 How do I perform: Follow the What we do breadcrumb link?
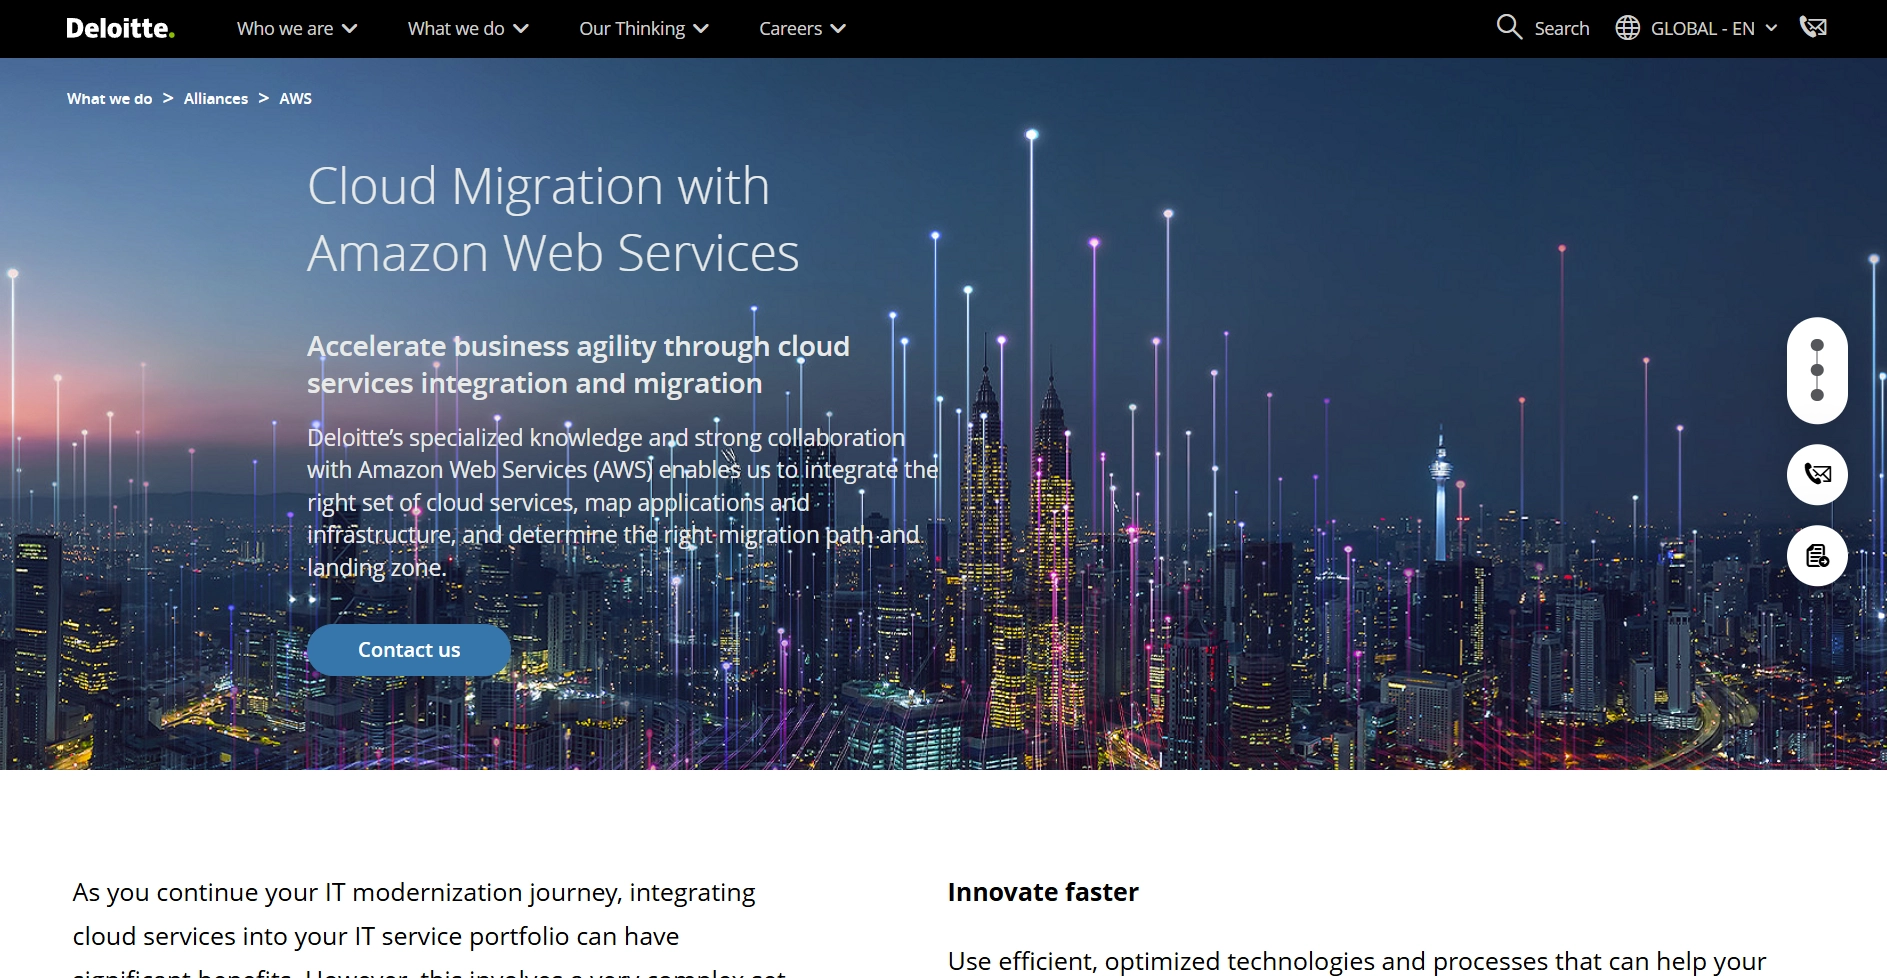tap(110, 98)
